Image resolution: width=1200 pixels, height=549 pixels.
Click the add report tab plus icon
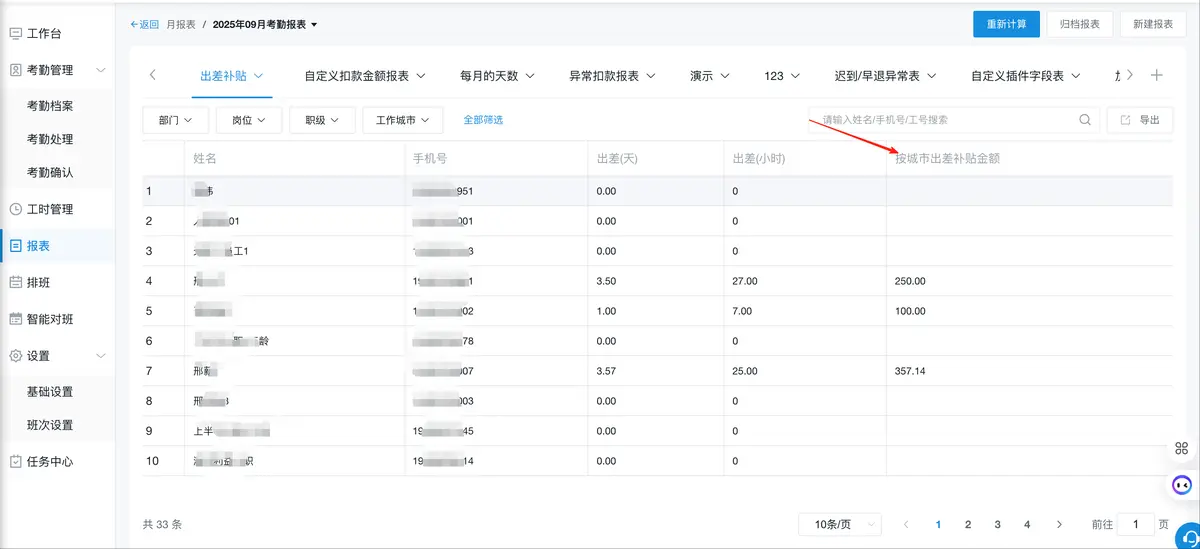[1157, 75]
